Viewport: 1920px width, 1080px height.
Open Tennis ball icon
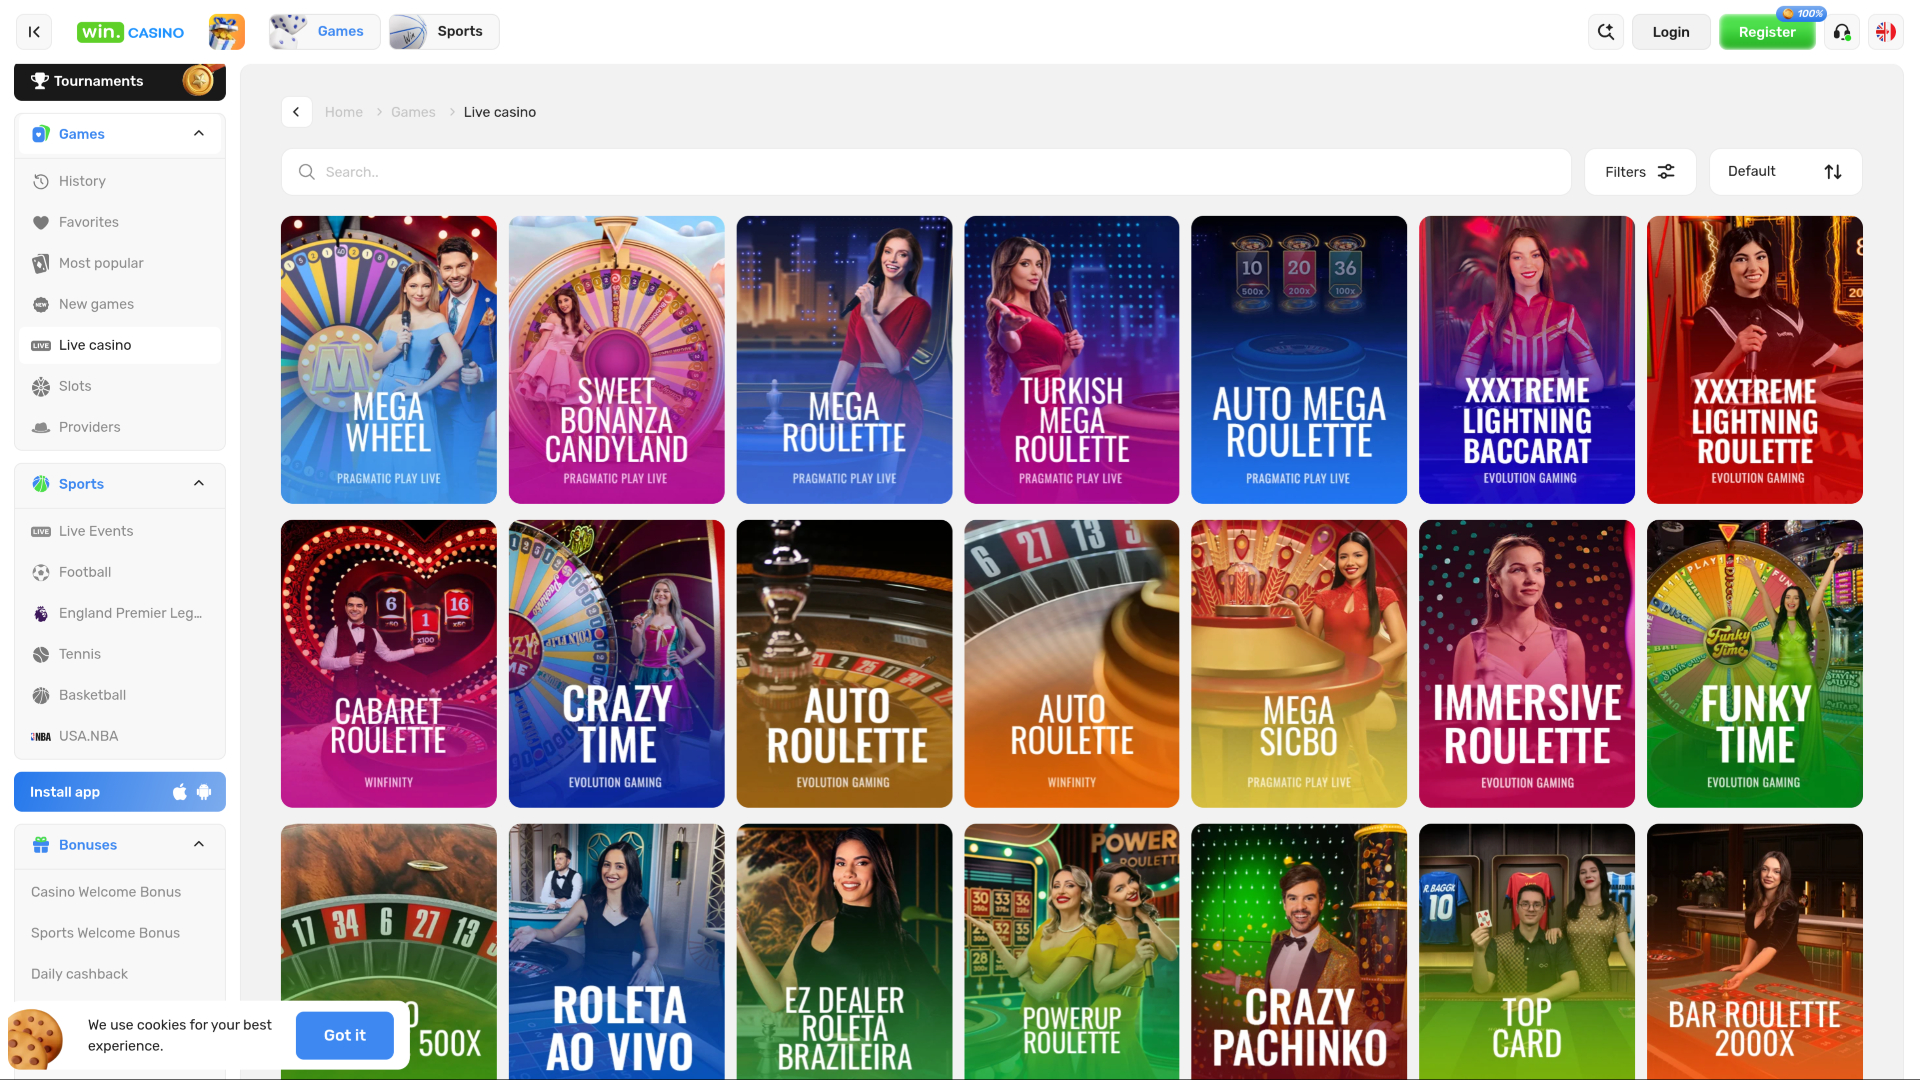(120, 654)
